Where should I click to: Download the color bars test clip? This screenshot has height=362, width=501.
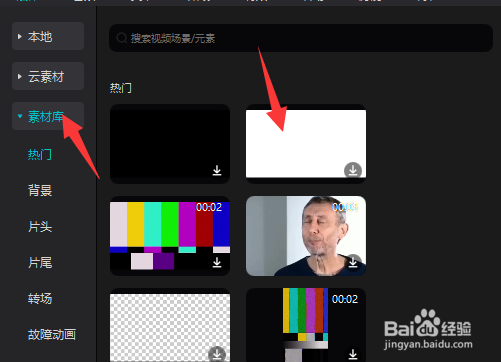217,263
